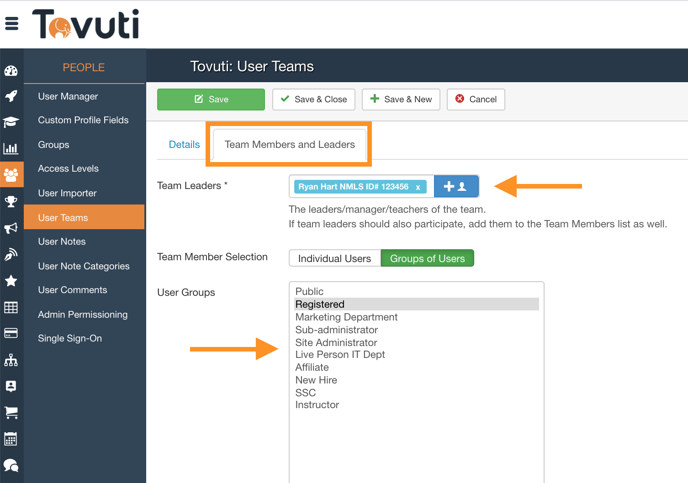The image size is (688, 483).
Task: Click the trophy sidebar icon
Action: tap(11, 202)
